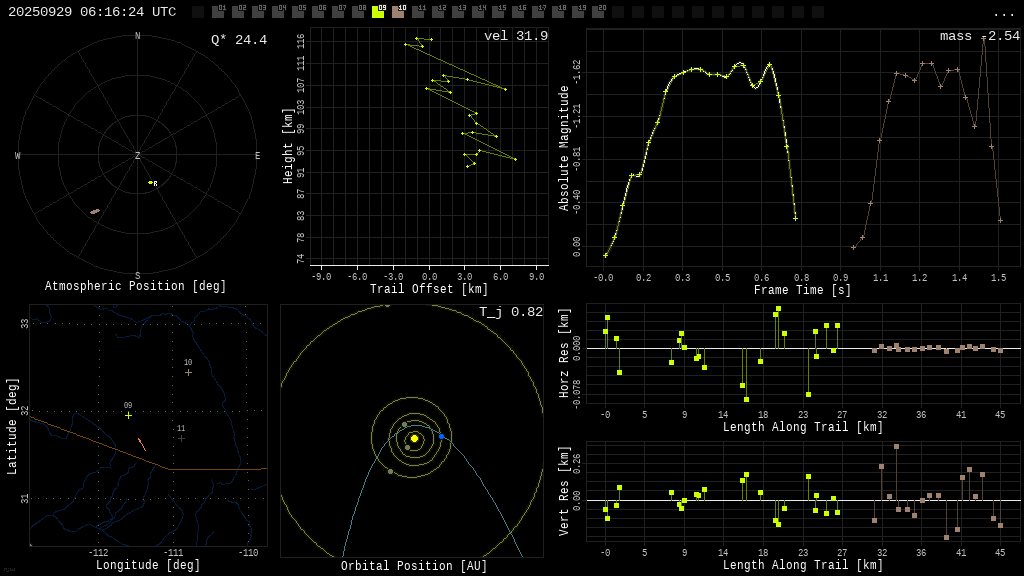
Task: Click the zenith Z marker in polar plot
Action: click(x=138, y=156)
